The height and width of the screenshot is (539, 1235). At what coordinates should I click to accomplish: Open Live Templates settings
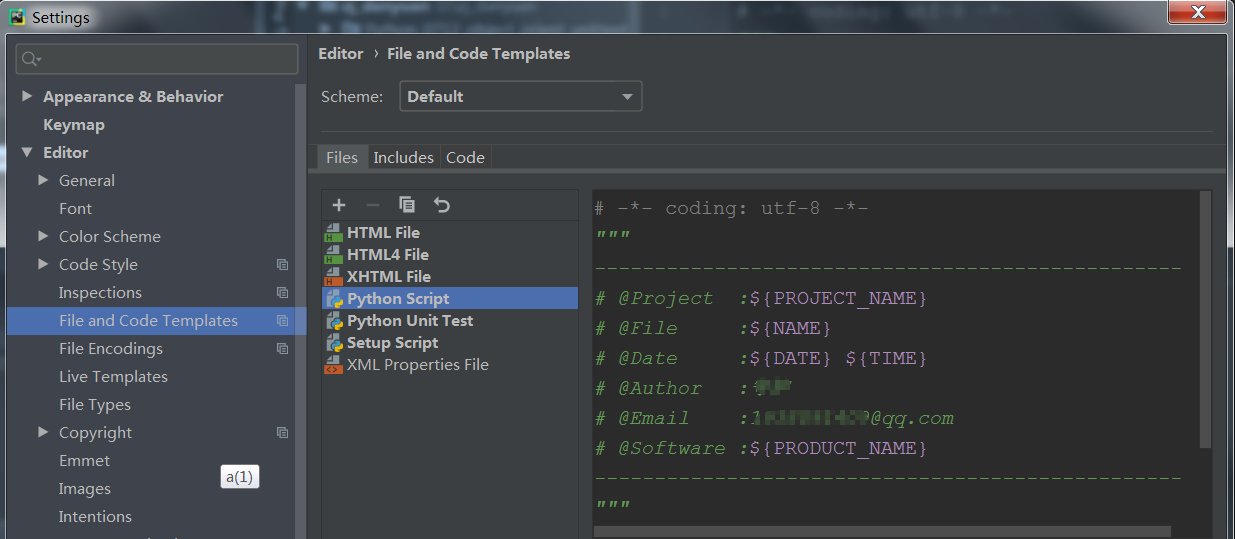tap(113, 376)
